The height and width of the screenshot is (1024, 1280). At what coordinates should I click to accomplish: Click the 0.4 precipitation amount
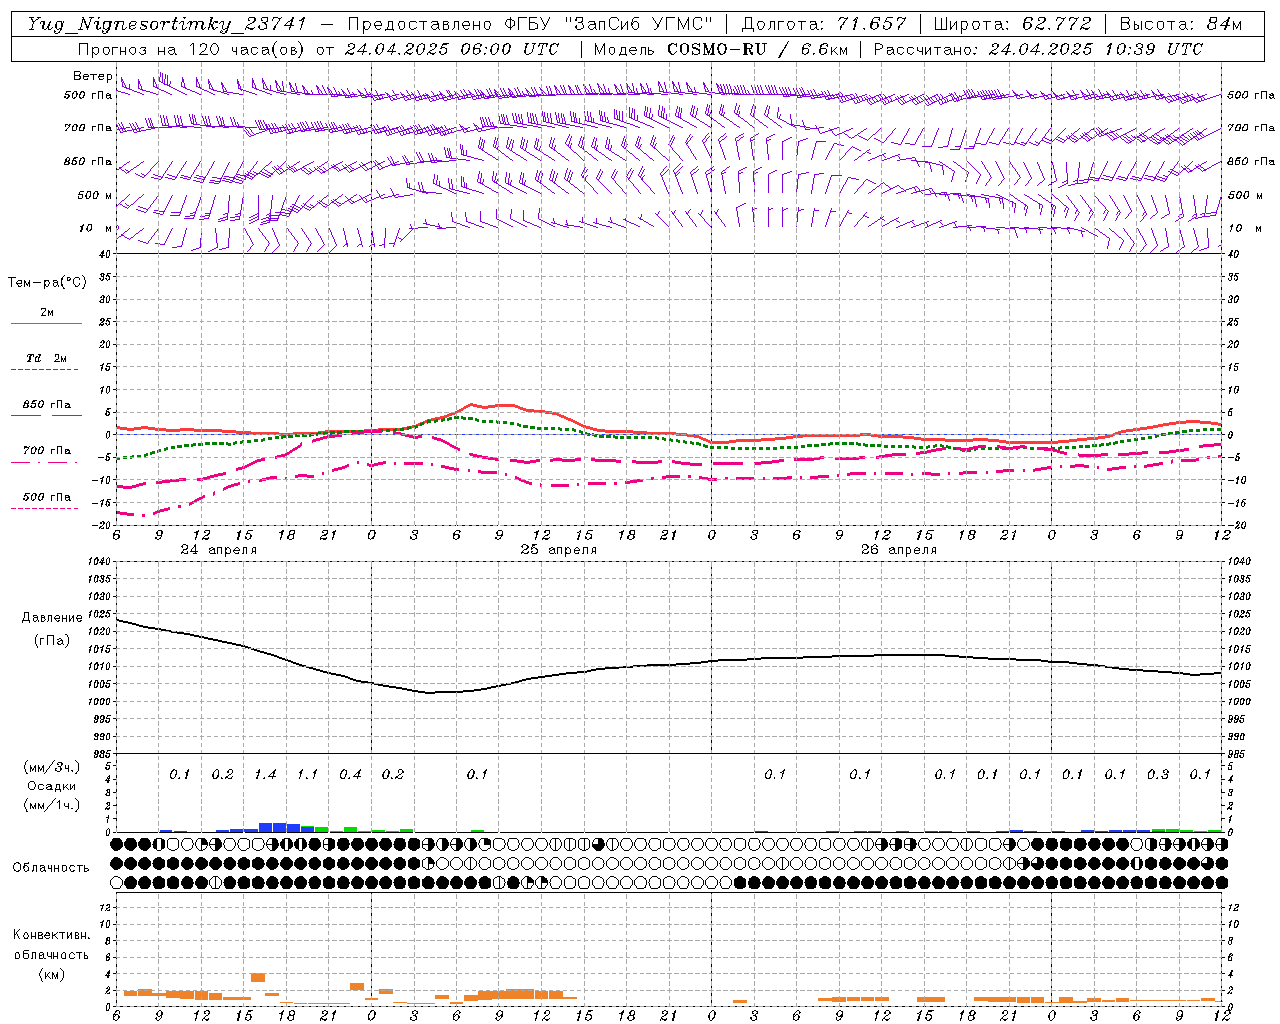(350, 775)
